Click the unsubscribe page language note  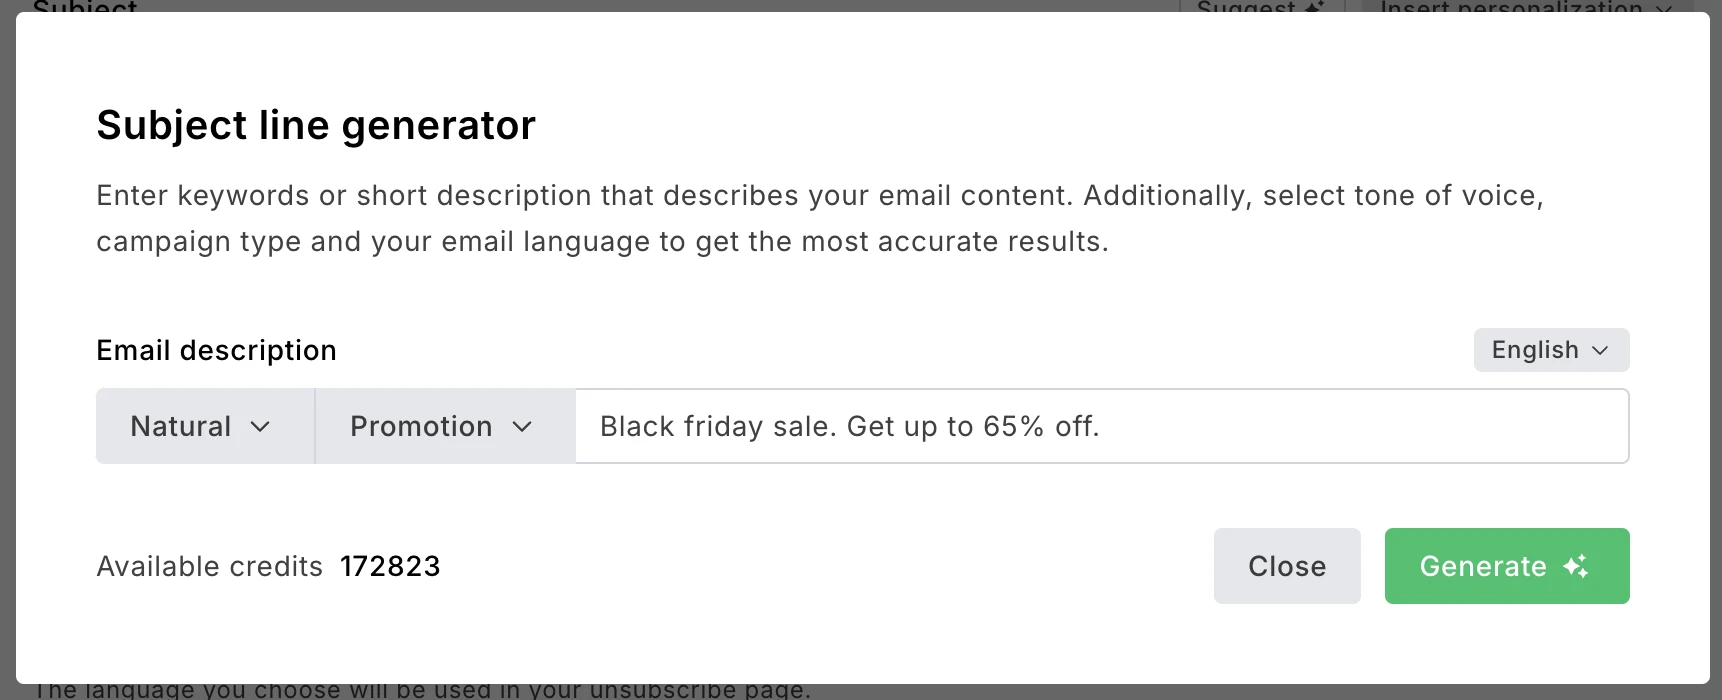tap(422, 691)
